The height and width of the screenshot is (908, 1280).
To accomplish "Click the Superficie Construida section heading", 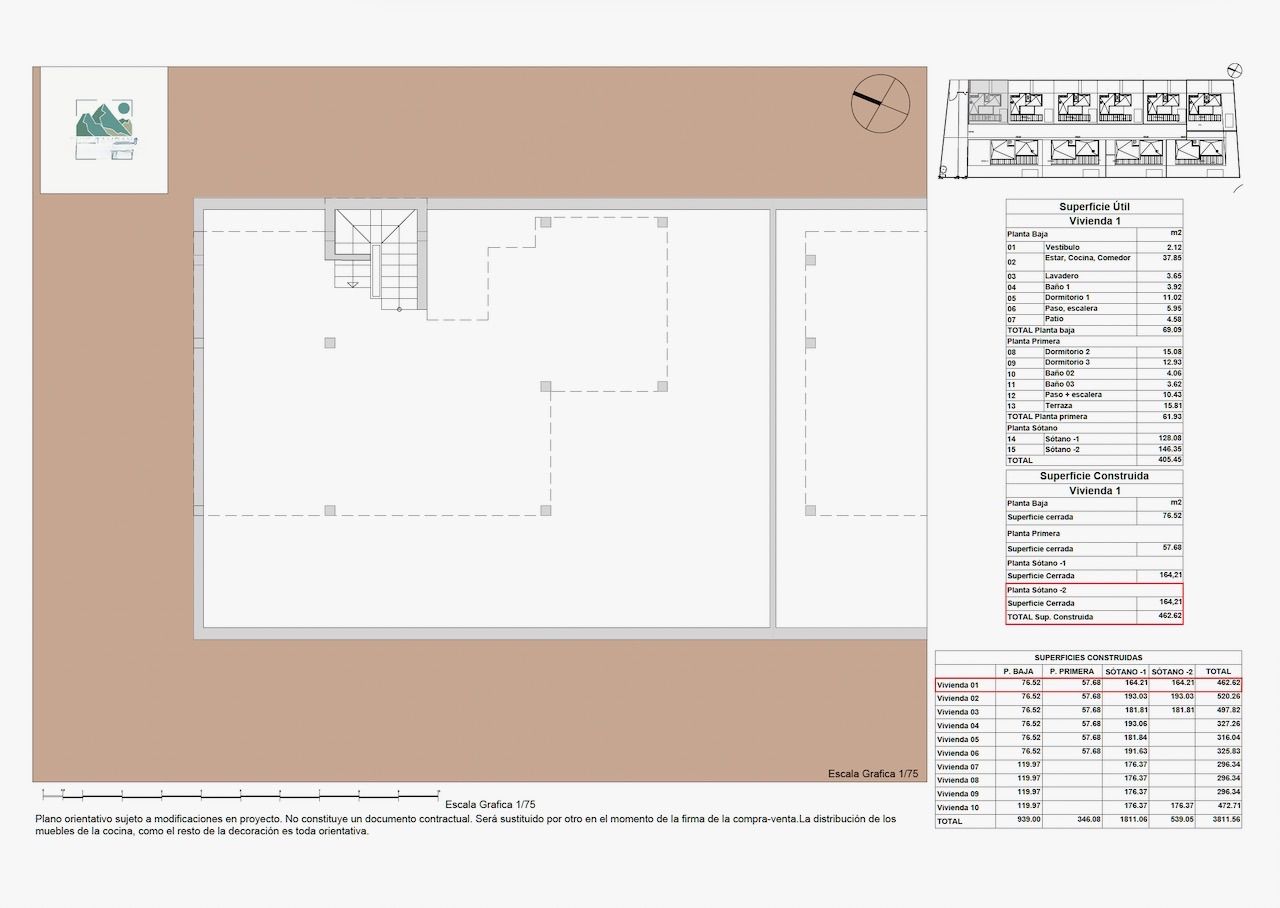I will tap(1094, 477).
